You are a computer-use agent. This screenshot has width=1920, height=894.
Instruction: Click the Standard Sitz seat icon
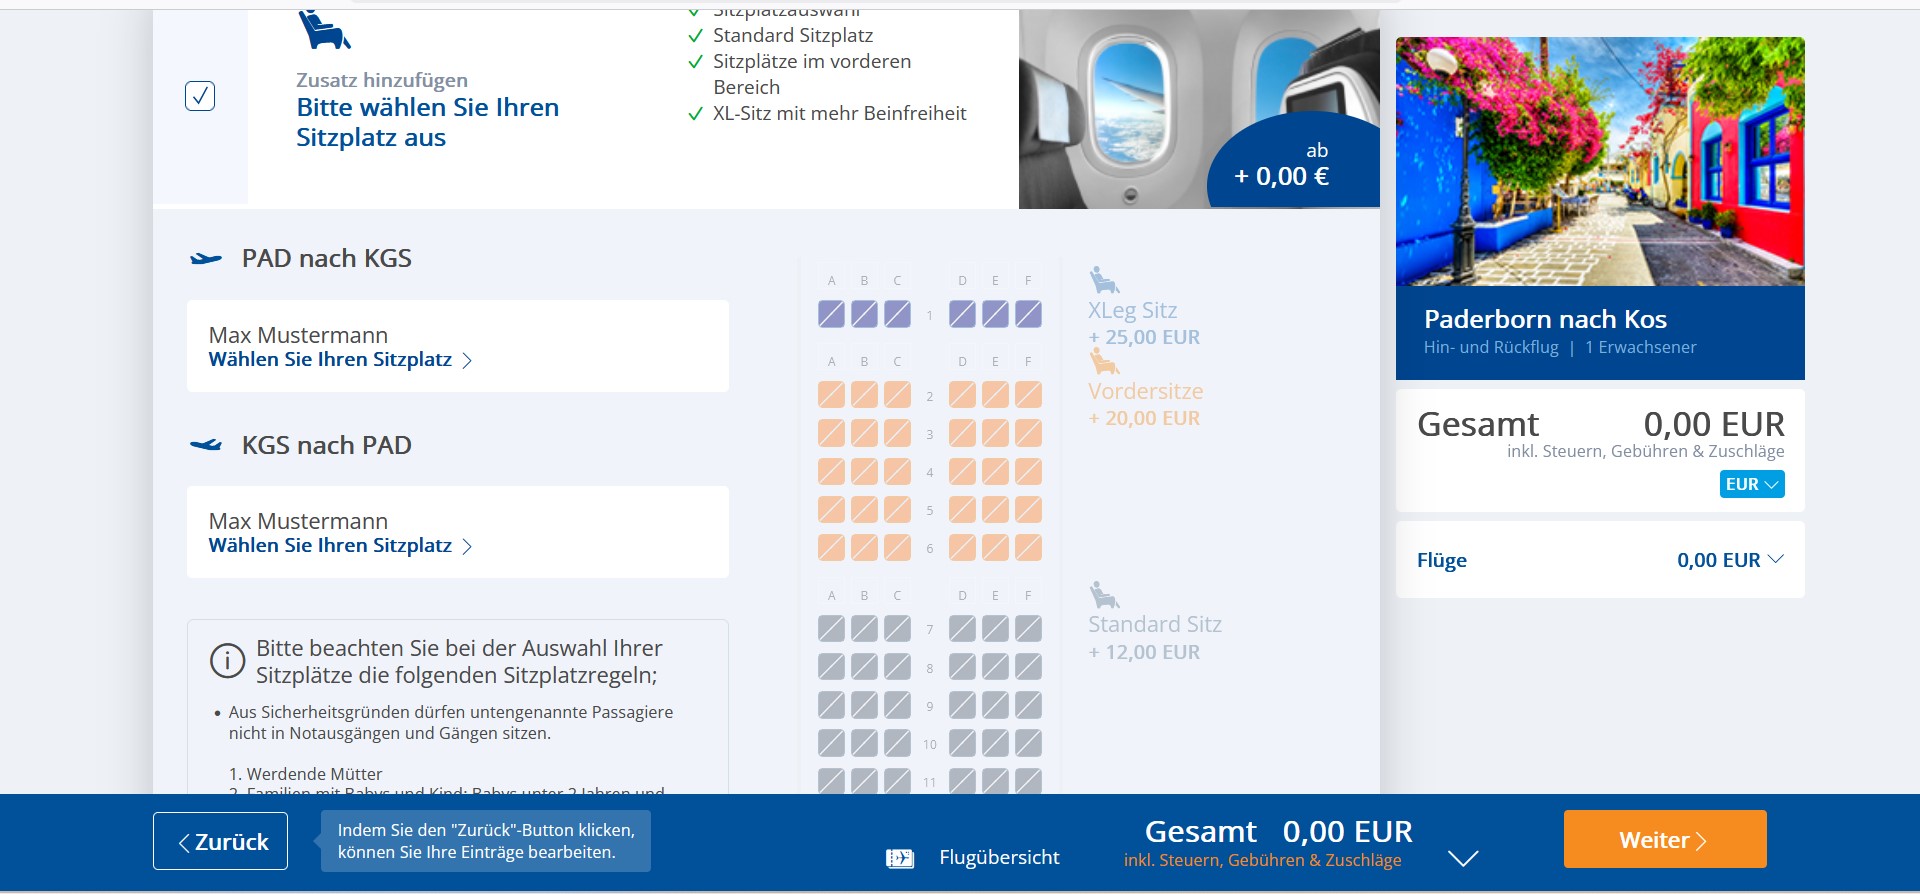1103,595
